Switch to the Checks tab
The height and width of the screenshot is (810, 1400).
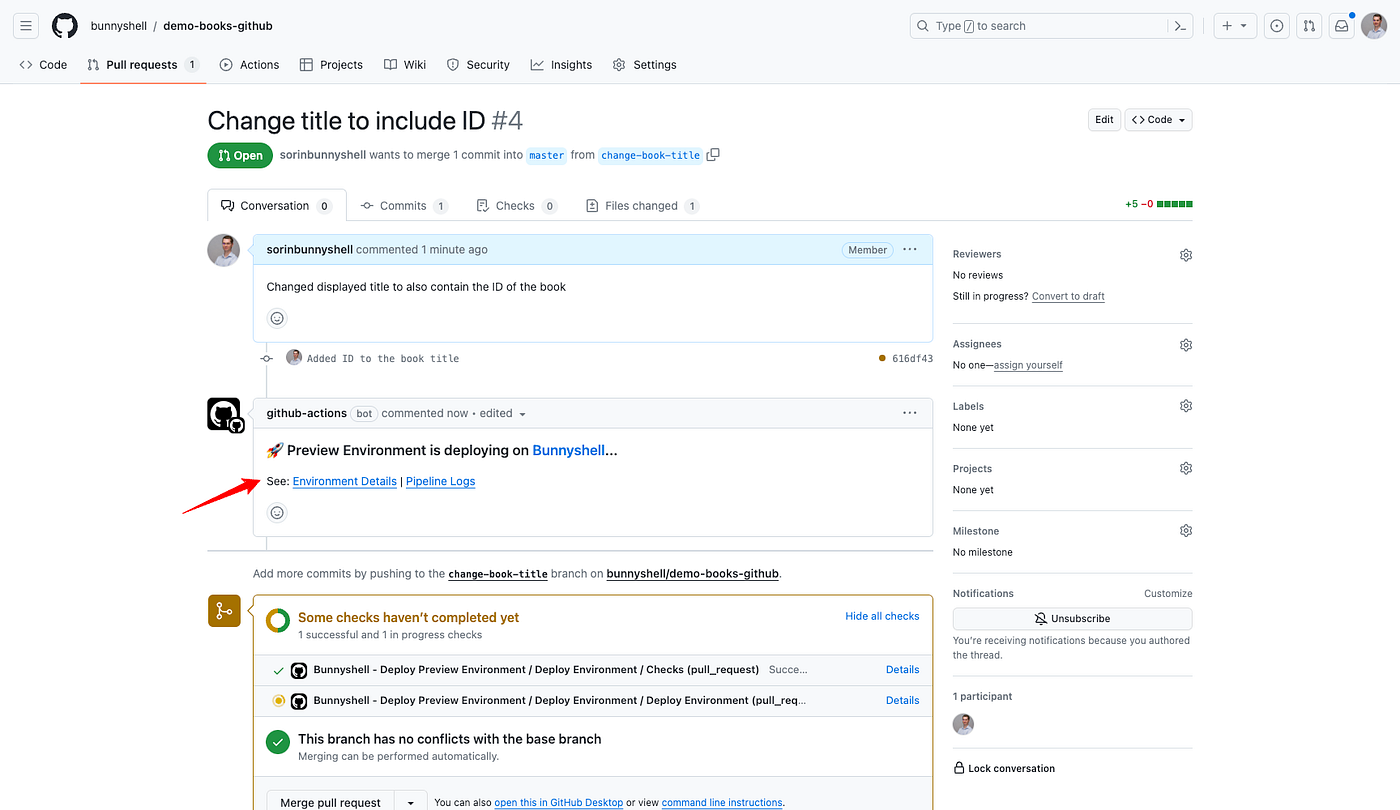pos(516,206)
